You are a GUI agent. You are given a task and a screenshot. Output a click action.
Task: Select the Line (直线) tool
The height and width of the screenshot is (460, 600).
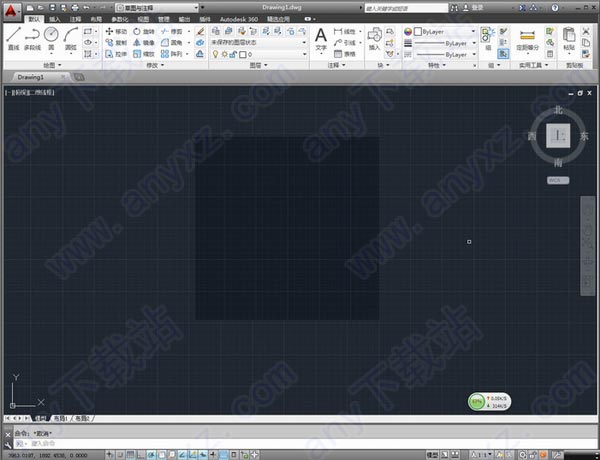[13, 39]
